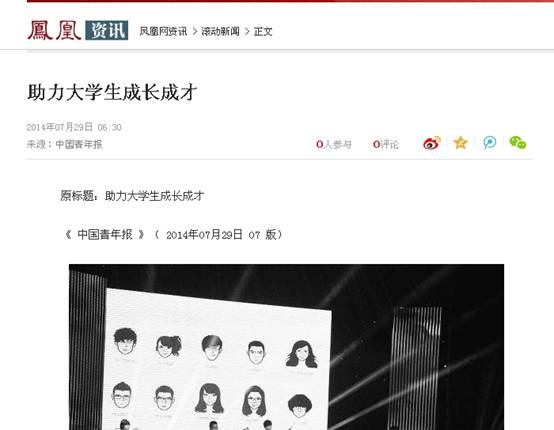Open the 滚动新闻 breadcrumb link
554x430 pixels.
tap(220, 31)
